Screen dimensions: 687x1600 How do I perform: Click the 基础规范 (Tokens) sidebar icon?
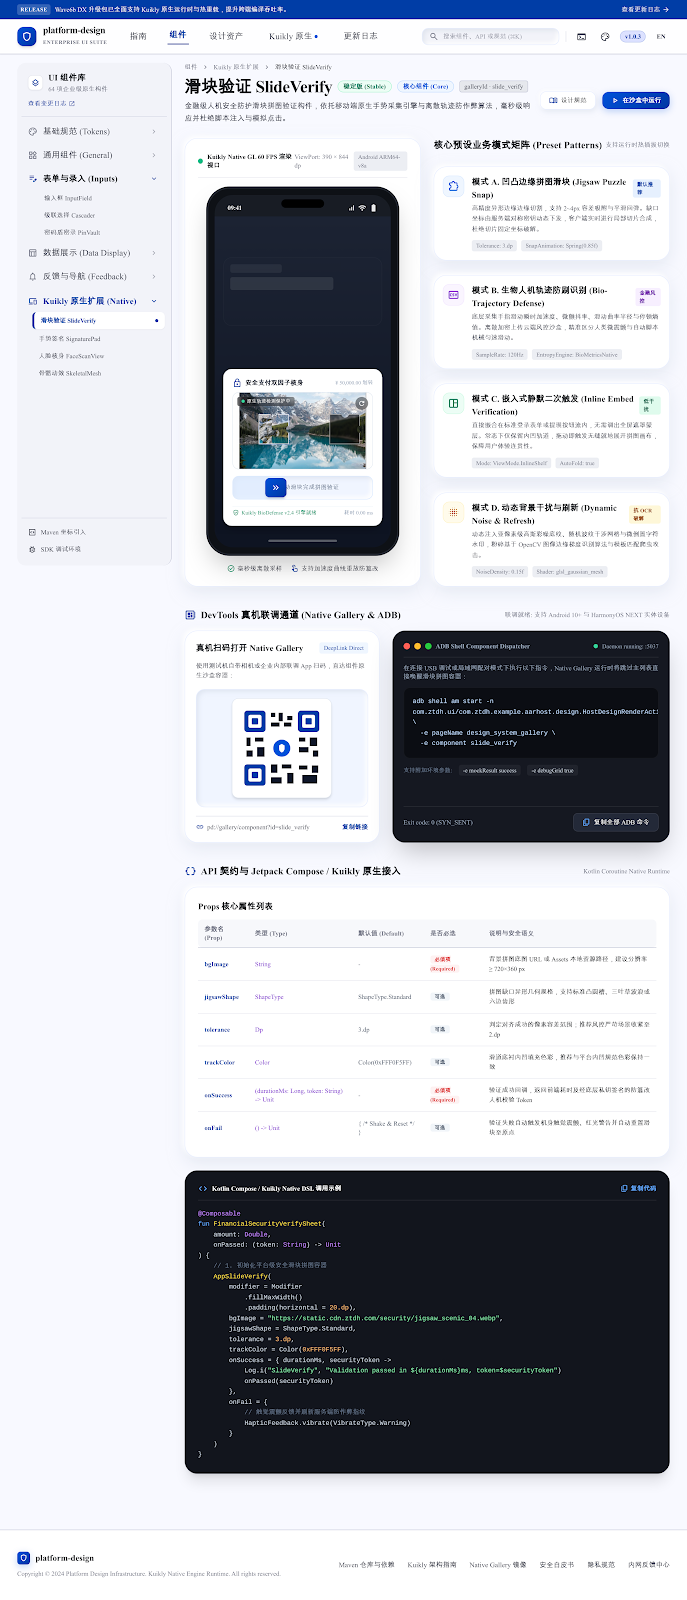pos(33,131)
